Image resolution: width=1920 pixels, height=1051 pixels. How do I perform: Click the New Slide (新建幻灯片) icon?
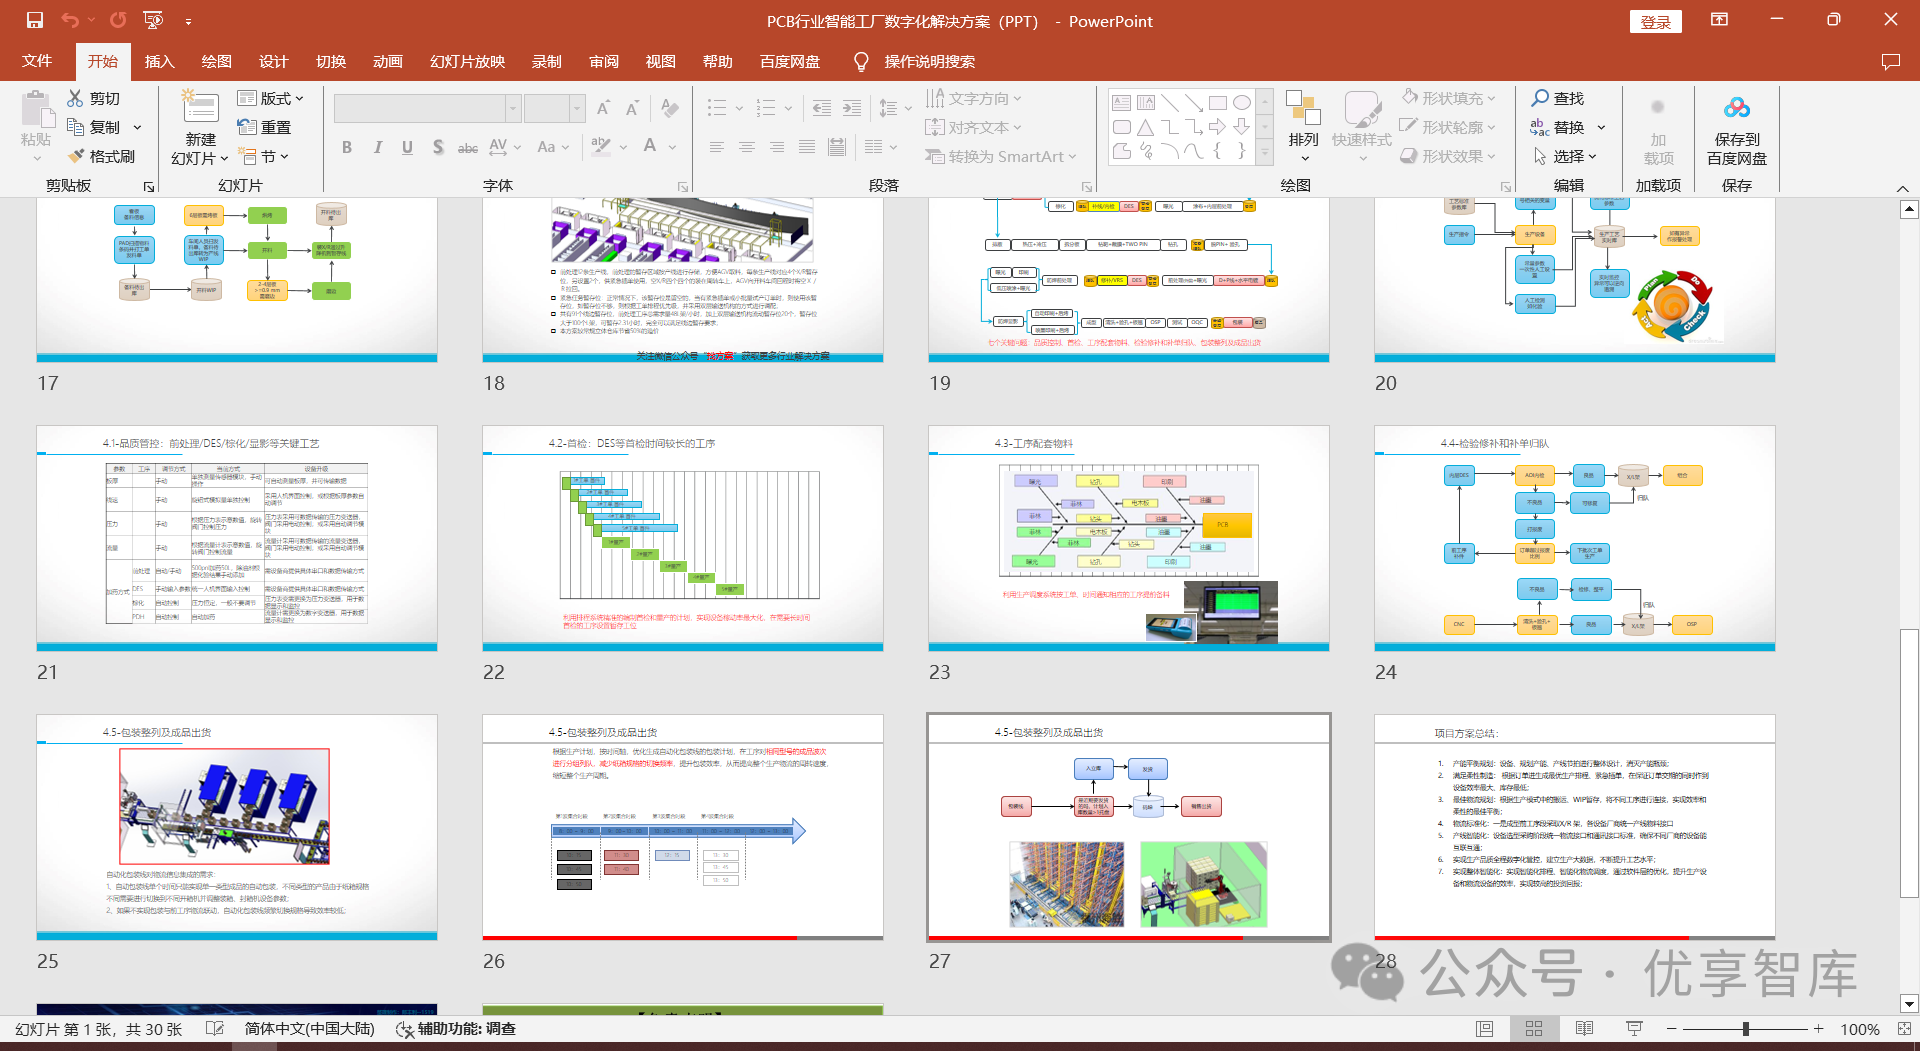200,108
